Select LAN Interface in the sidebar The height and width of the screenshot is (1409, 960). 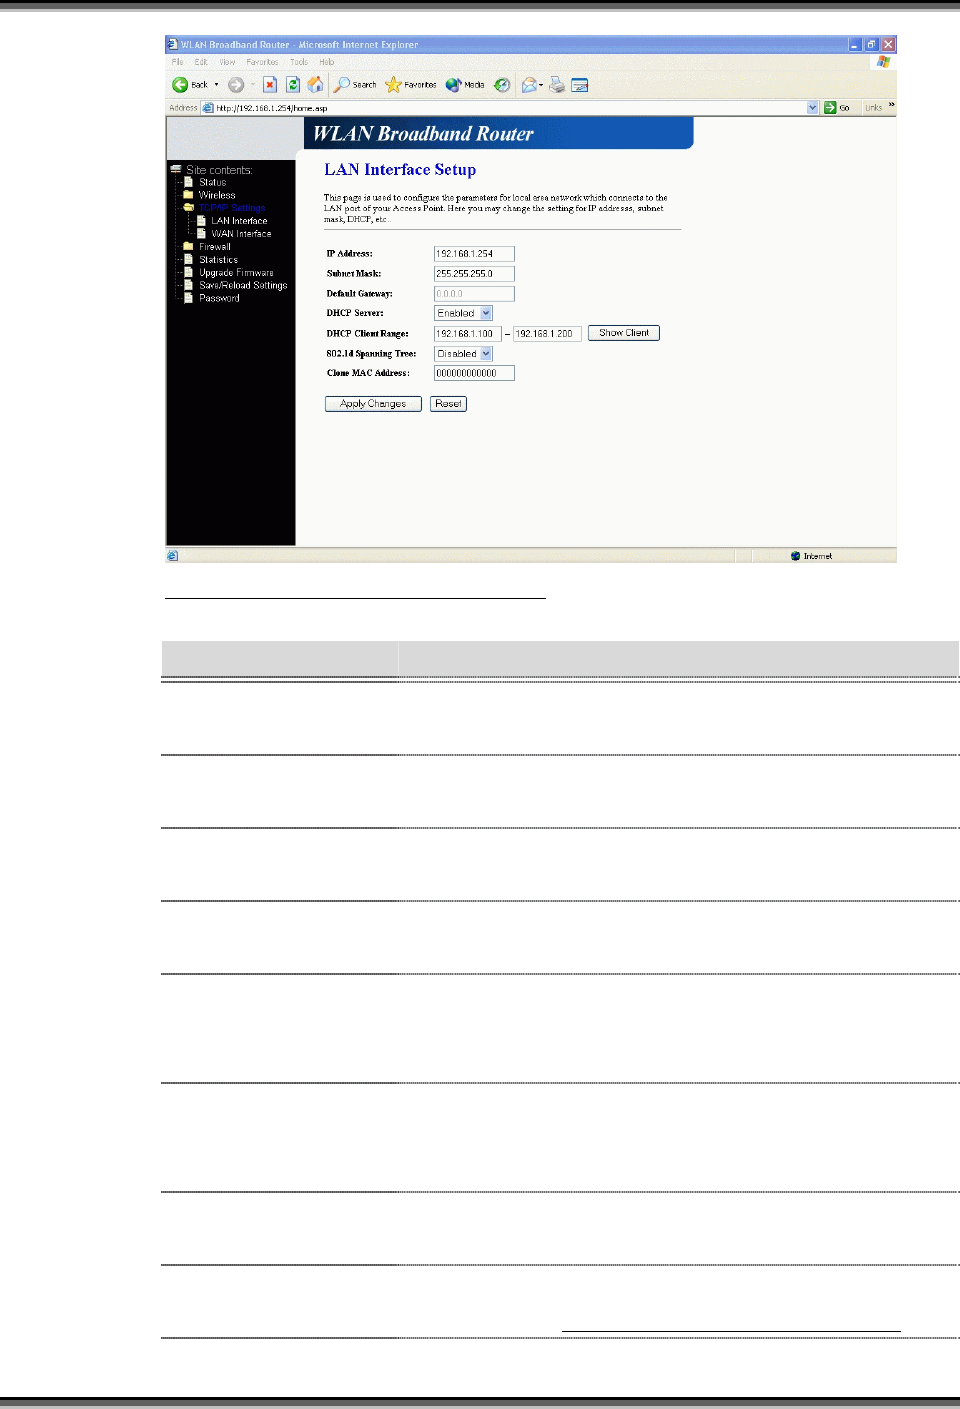(x=239, y=221)
